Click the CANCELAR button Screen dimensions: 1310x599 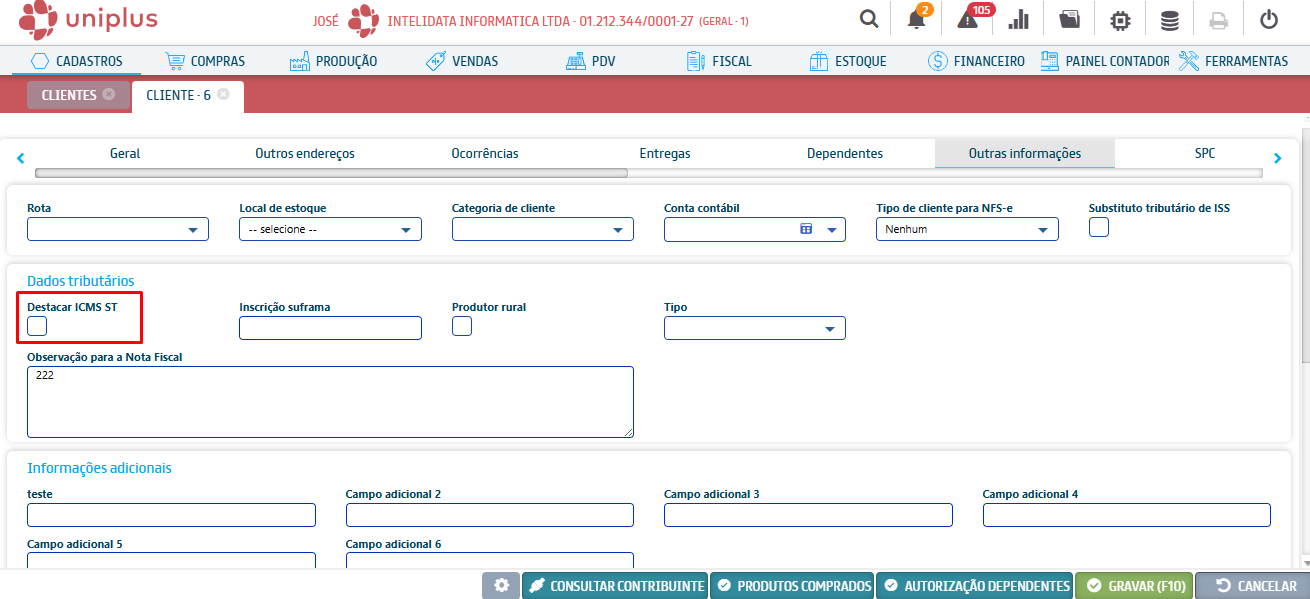(x=1253, y=586)
